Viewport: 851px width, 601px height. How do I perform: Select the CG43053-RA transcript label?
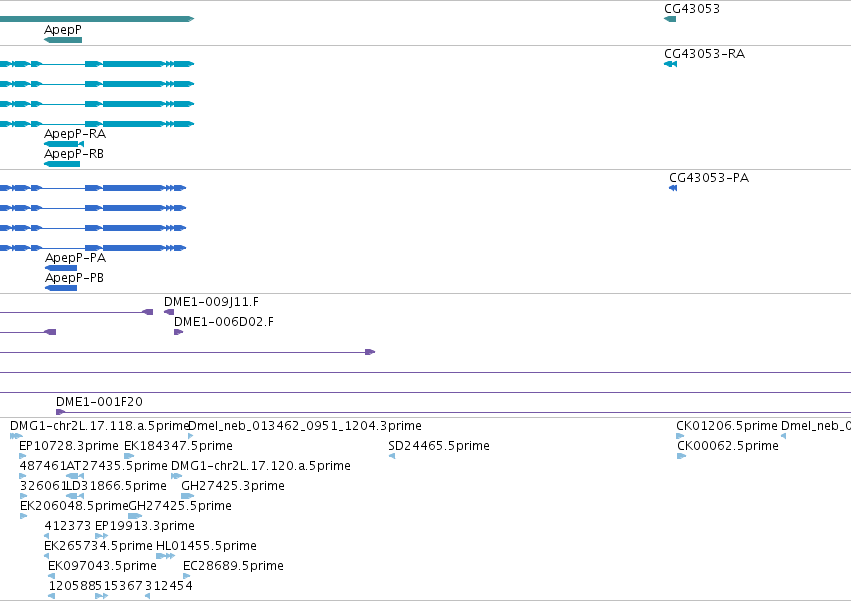click(x=704, y=54)
